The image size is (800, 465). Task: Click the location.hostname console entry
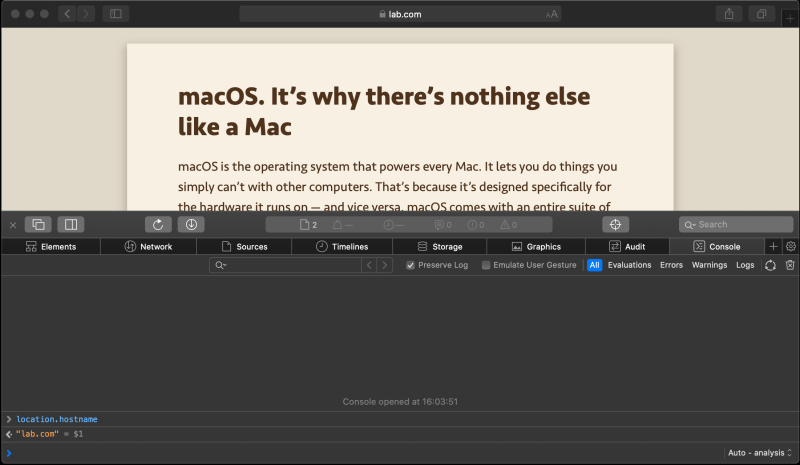(x=57, y=419)
